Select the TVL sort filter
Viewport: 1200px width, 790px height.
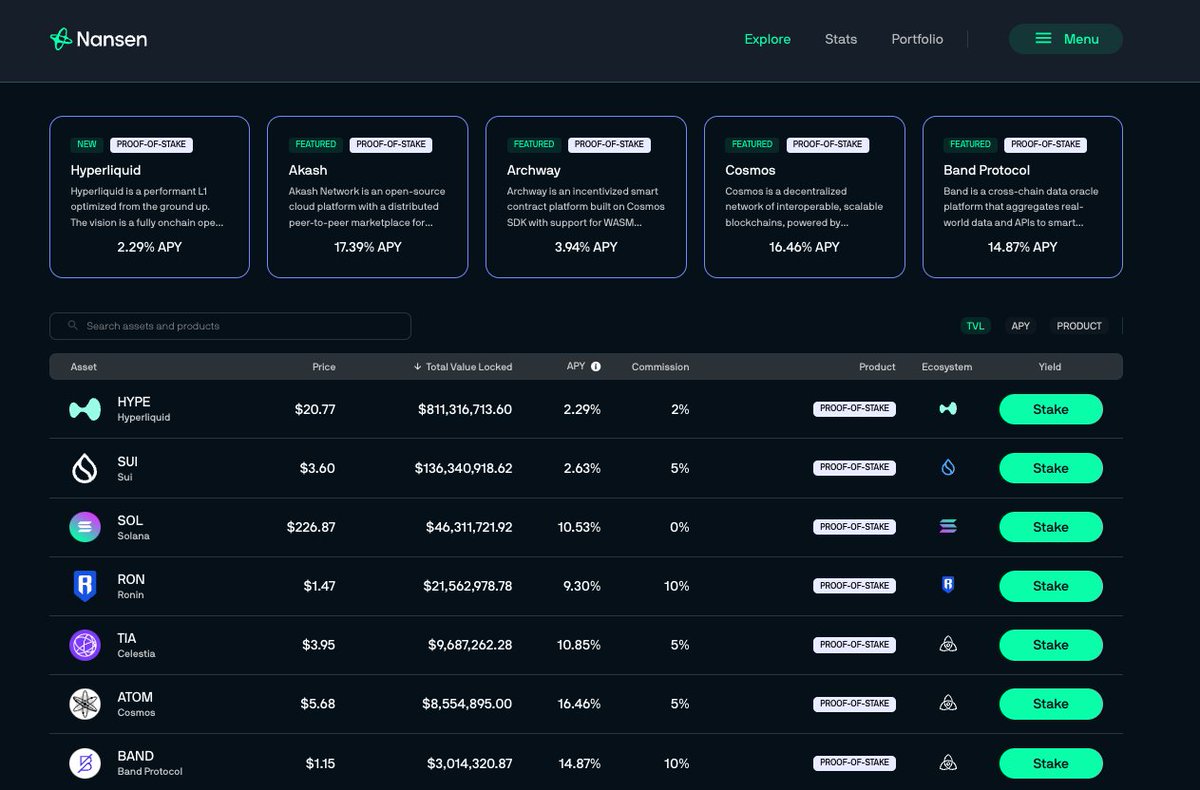coord(975,326)
